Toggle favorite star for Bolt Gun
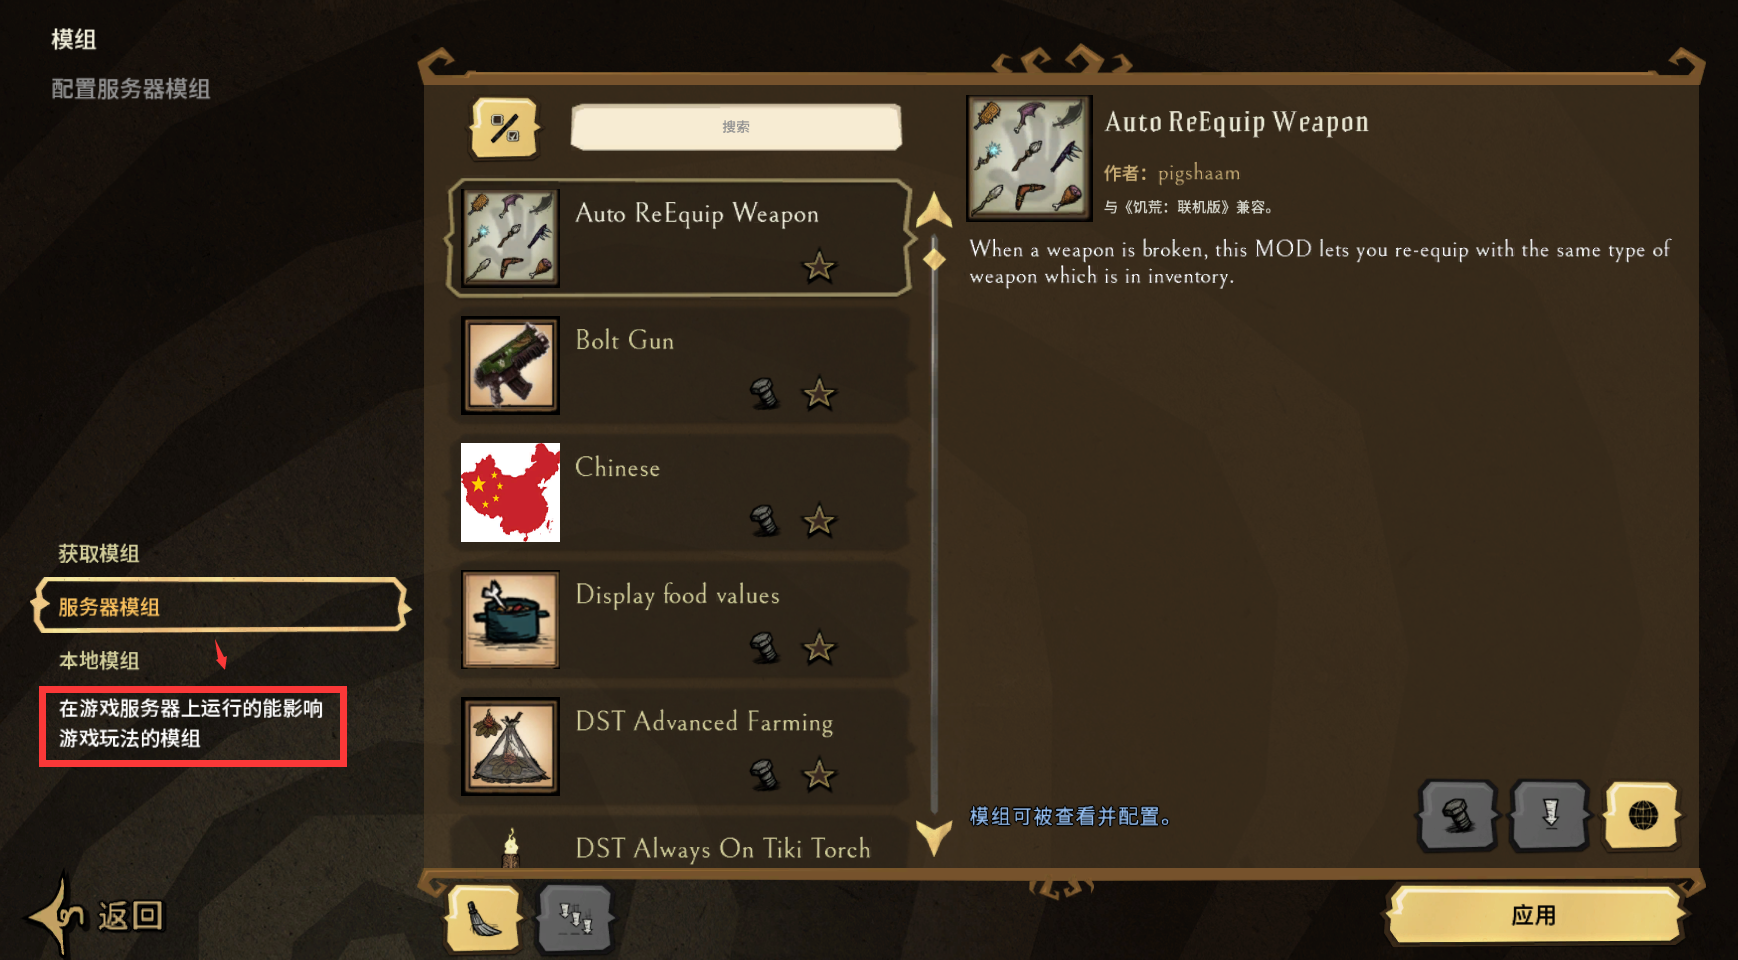Screen dimensions: 1738x960 point(819,393)
